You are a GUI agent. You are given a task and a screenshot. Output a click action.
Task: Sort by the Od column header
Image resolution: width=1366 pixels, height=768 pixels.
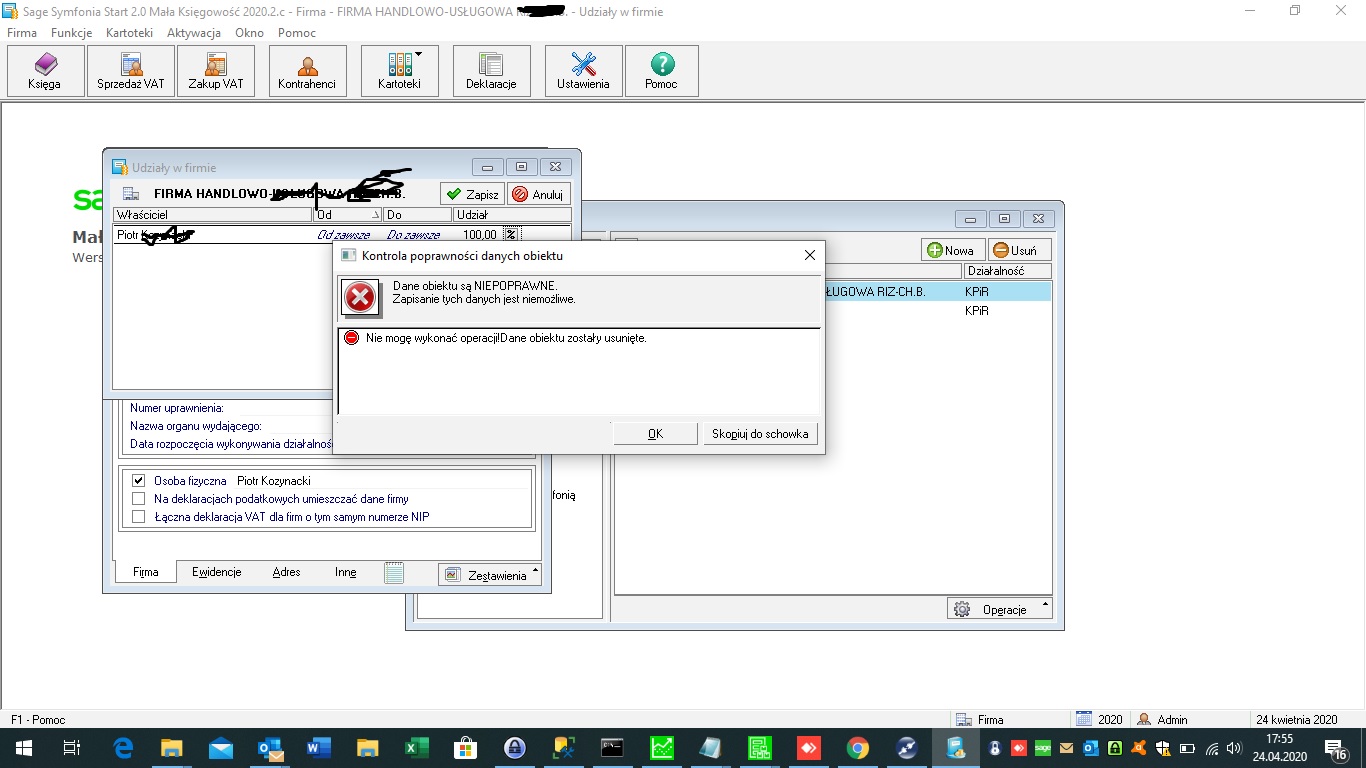347,215
